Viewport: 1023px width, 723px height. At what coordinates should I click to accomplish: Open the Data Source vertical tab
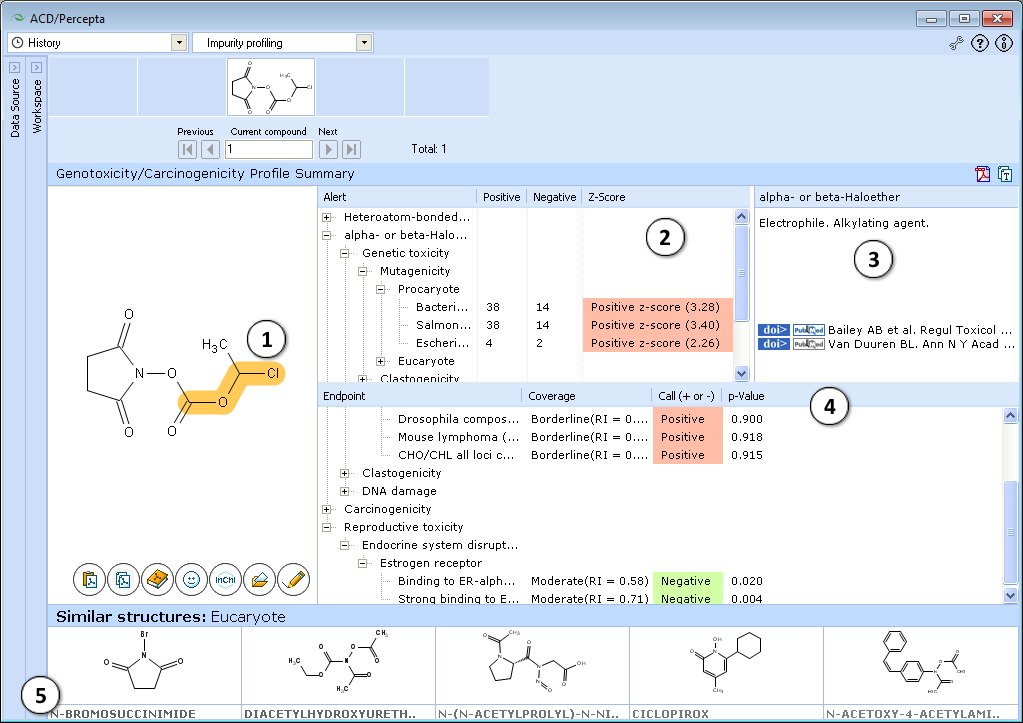15,108
